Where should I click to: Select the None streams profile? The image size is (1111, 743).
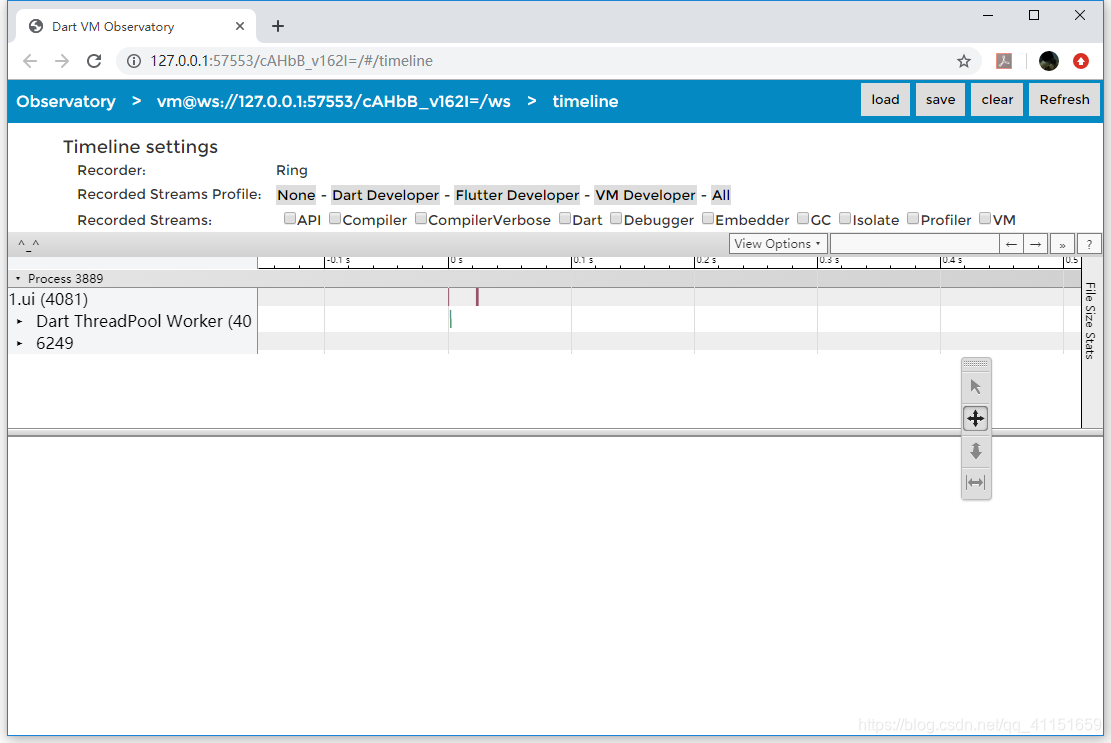click(296, 195)
